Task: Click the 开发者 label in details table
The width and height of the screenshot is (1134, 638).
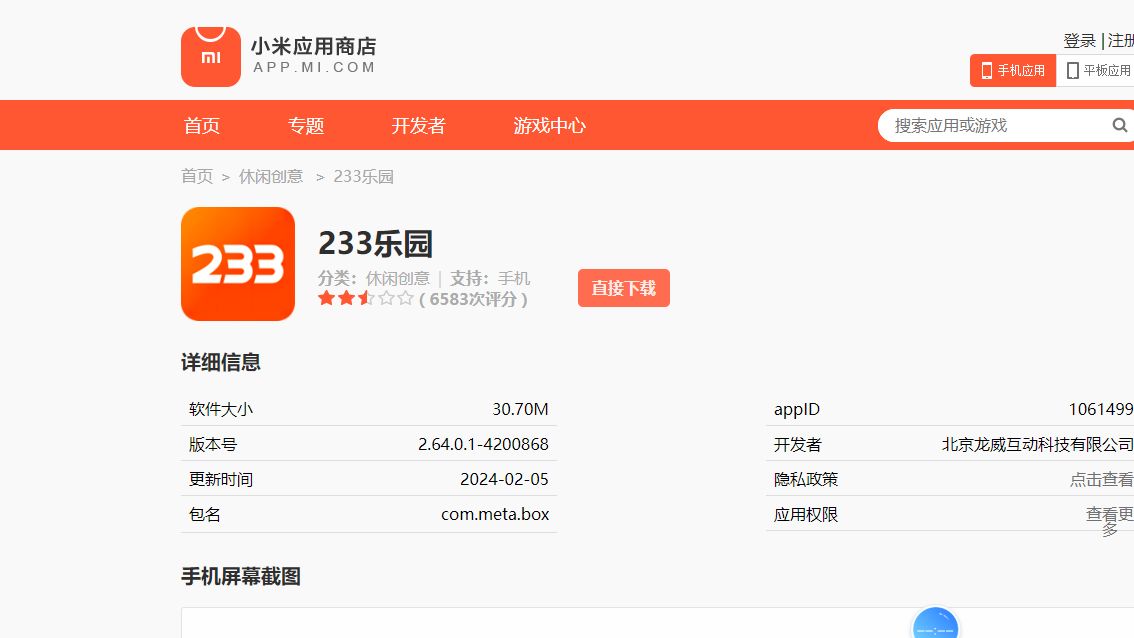Action: (798, 444)
